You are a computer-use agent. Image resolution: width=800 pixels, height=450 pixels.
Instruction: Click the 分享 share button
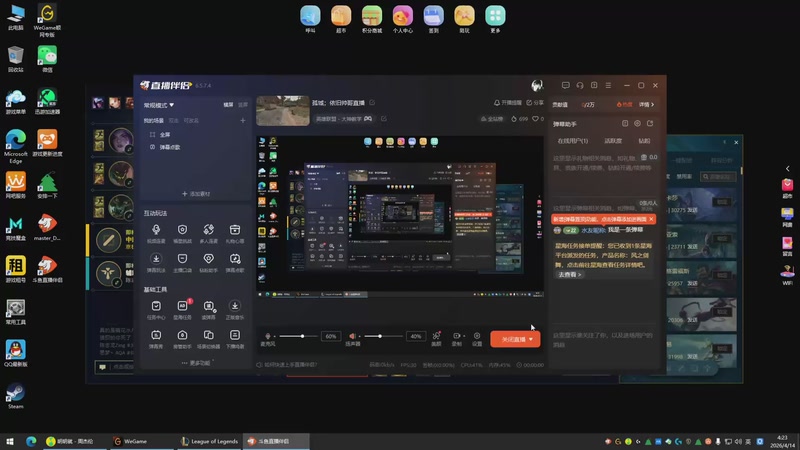coord(535,103)
